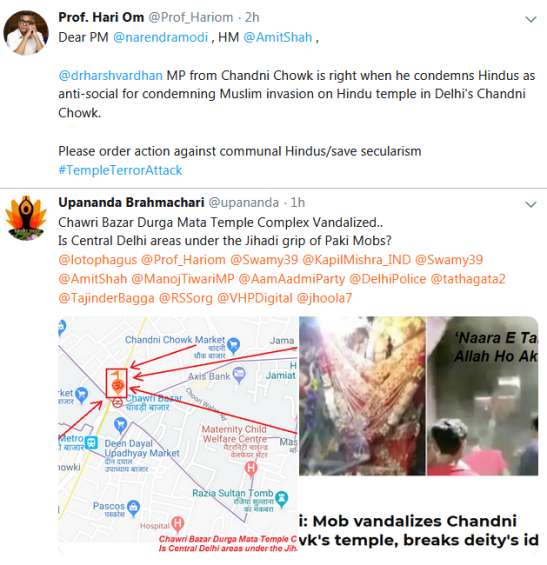This screenshot has height=565, width=547.
Task: Open the @narendramodi mention
Action: (160, 37)
